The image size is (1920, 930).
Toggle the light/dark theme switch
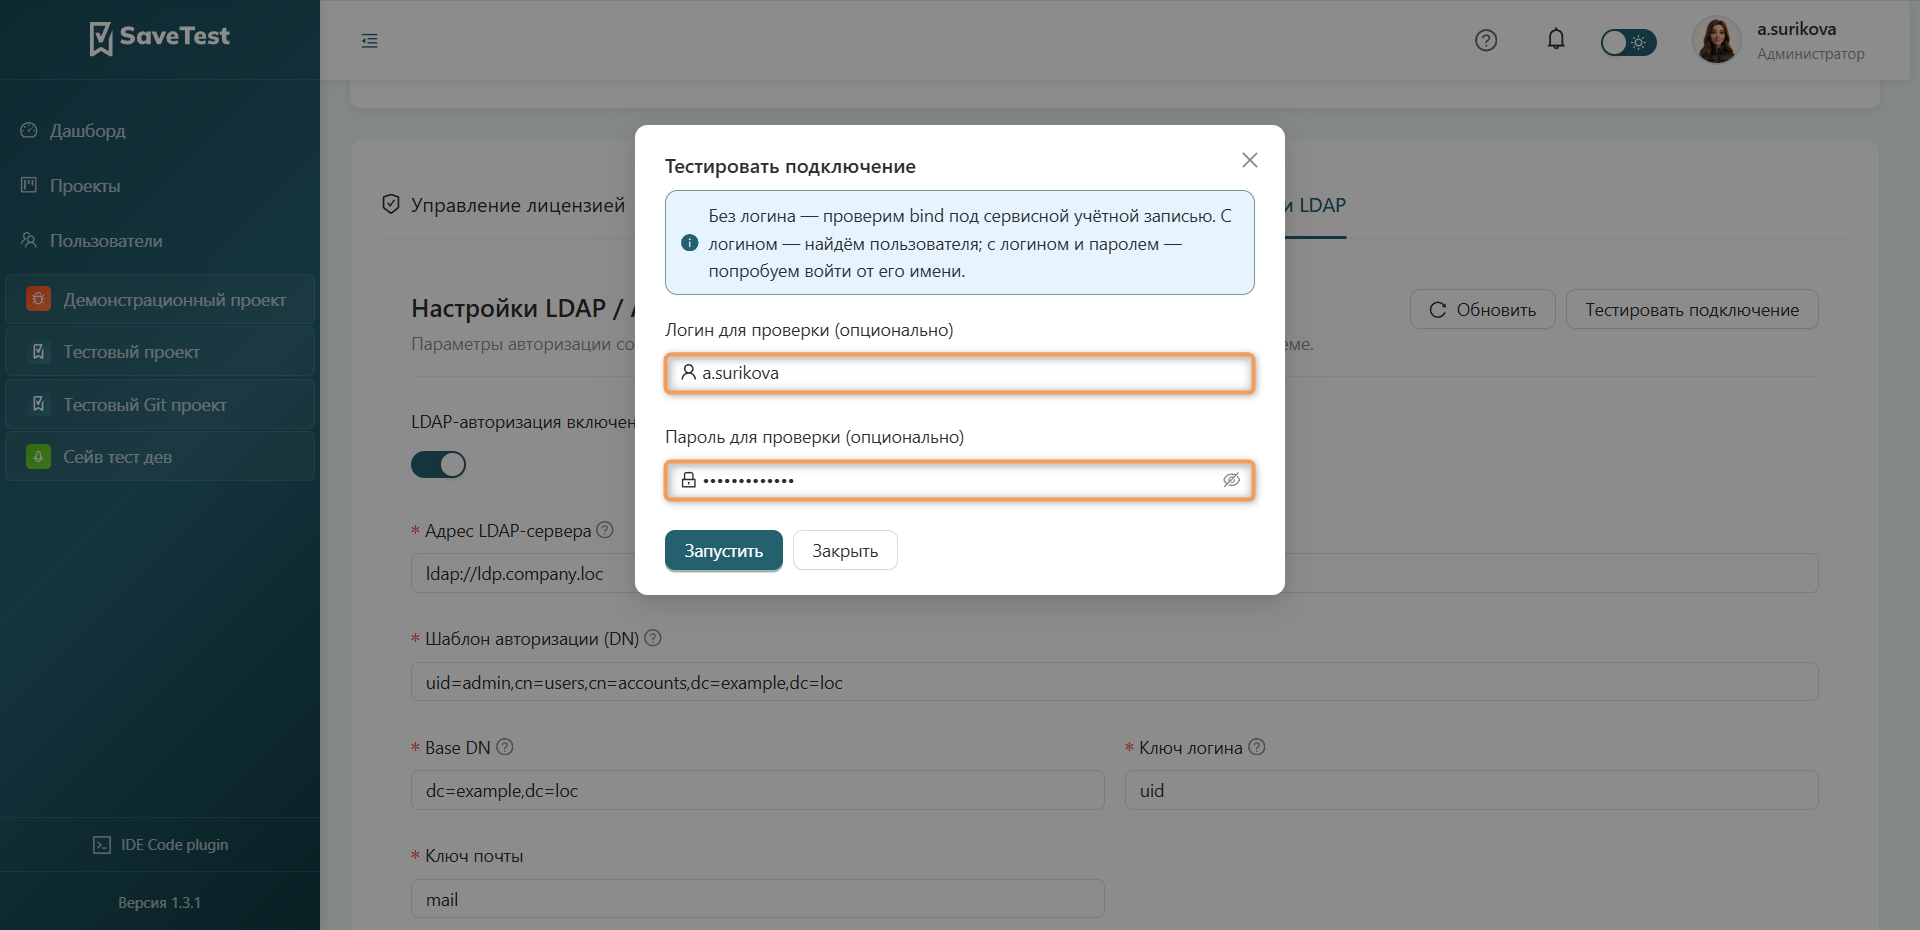coord(1628,42)
